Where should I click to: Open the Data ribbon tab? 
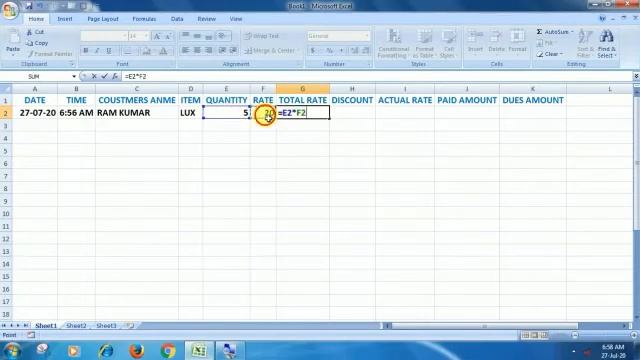[177, 19]
